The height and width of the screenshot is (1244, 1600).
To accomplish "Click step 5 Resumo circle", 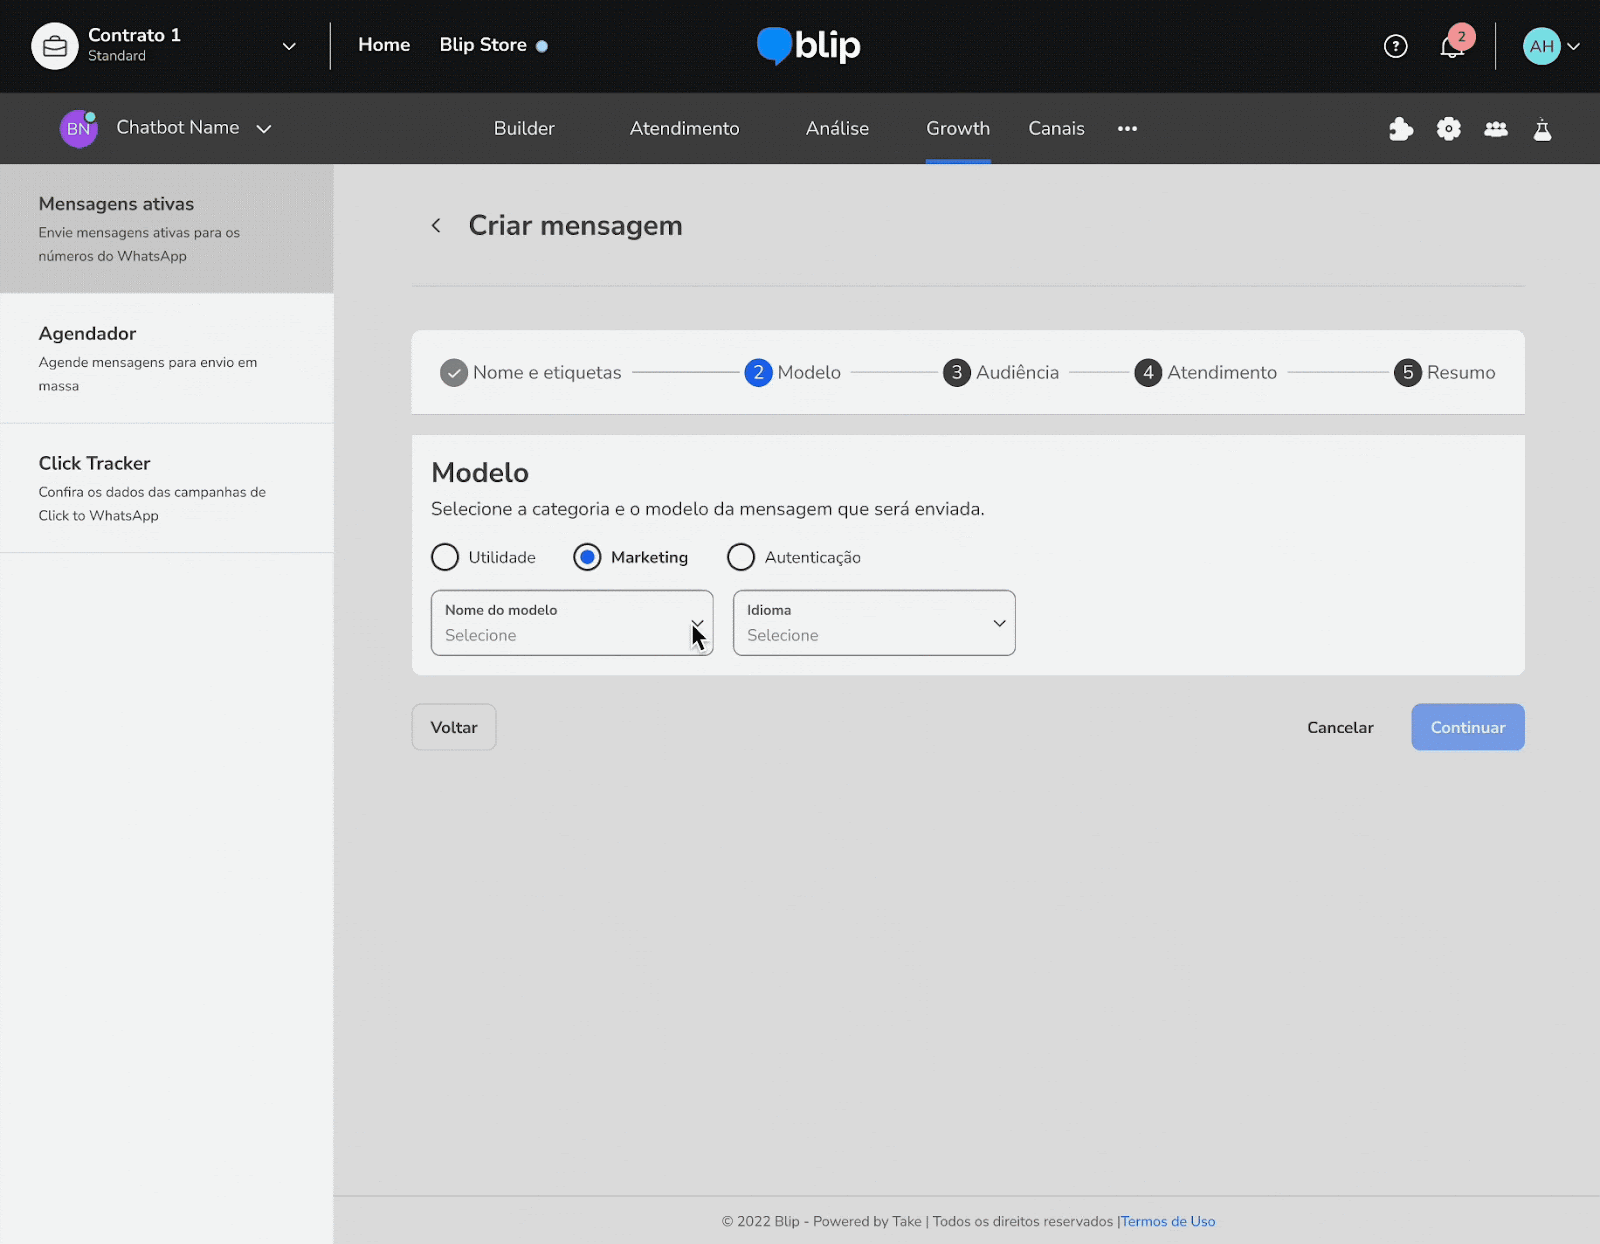I will click(x=1408, y=373).
